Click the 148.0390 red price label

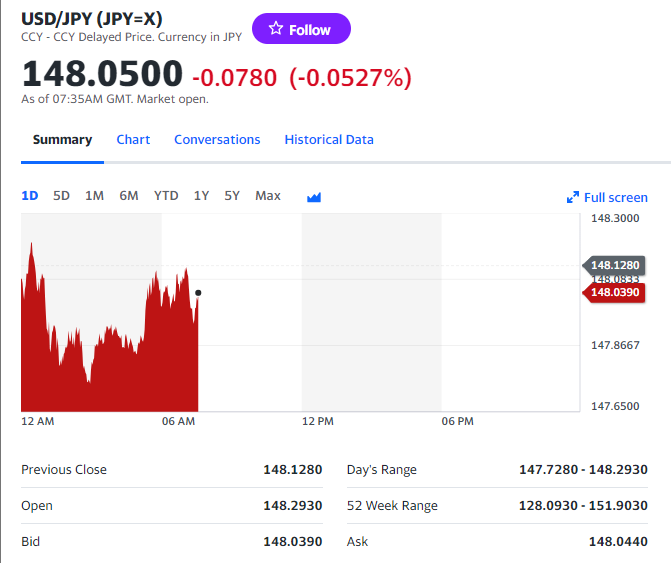[614, 292]
